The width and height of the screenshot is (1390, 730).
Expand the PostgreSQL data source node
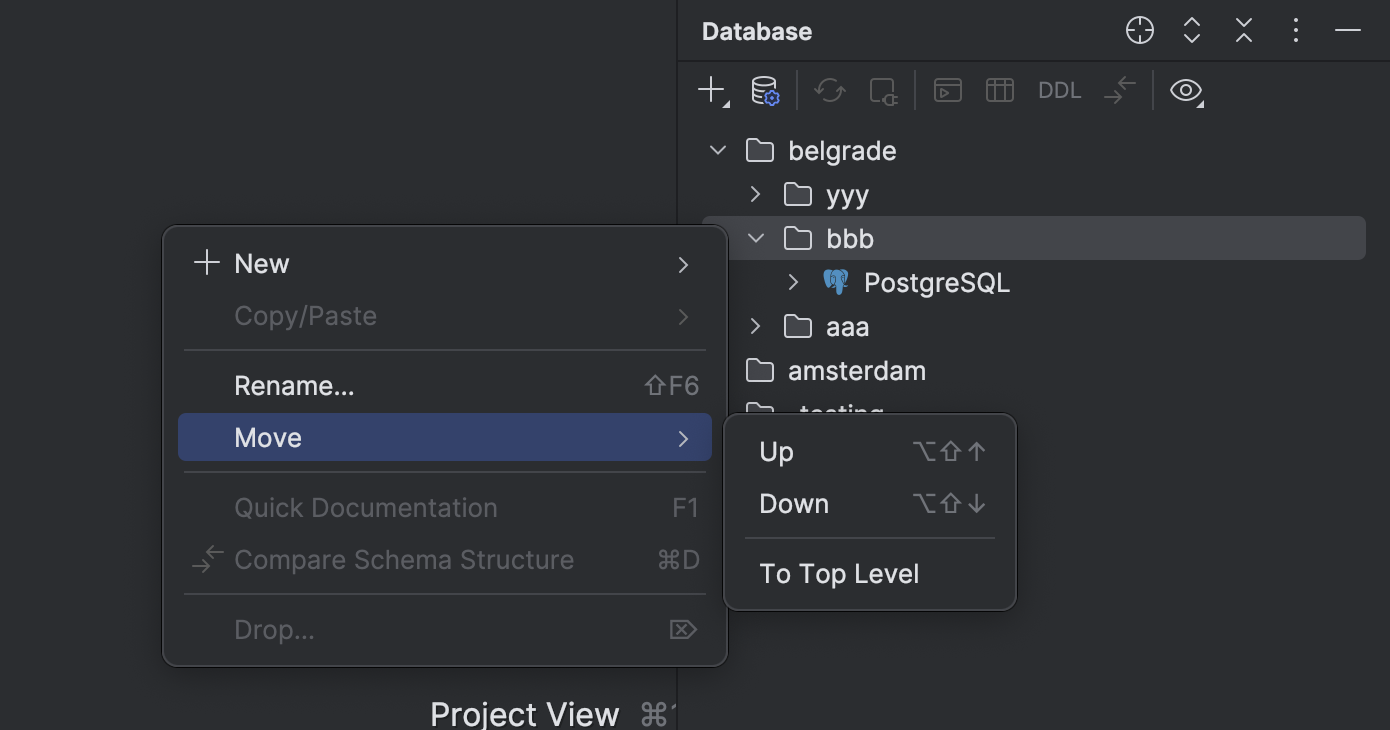(x=792, y=282)
